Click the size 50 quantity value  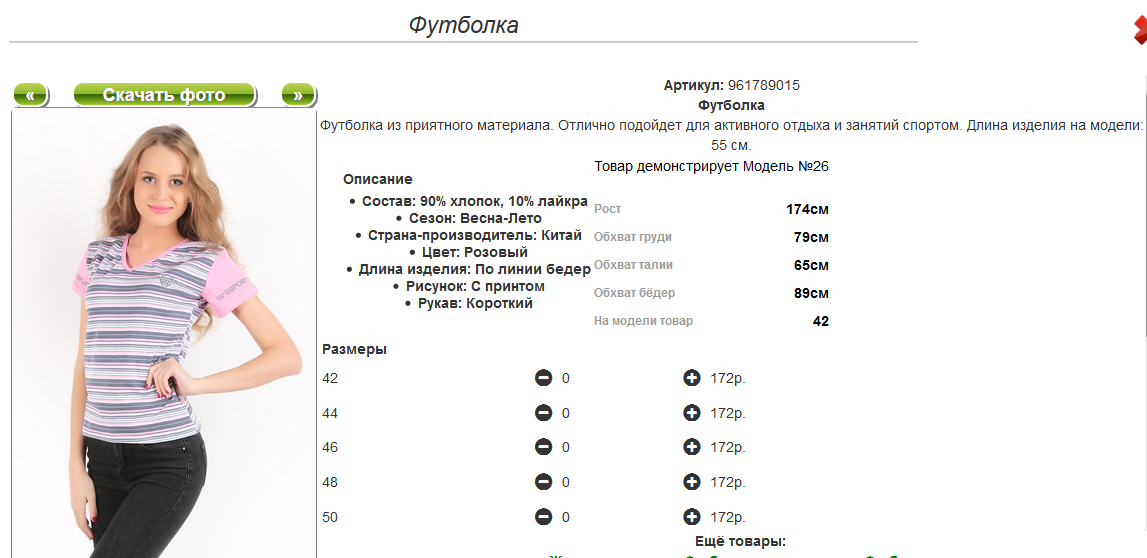point(565,518)
